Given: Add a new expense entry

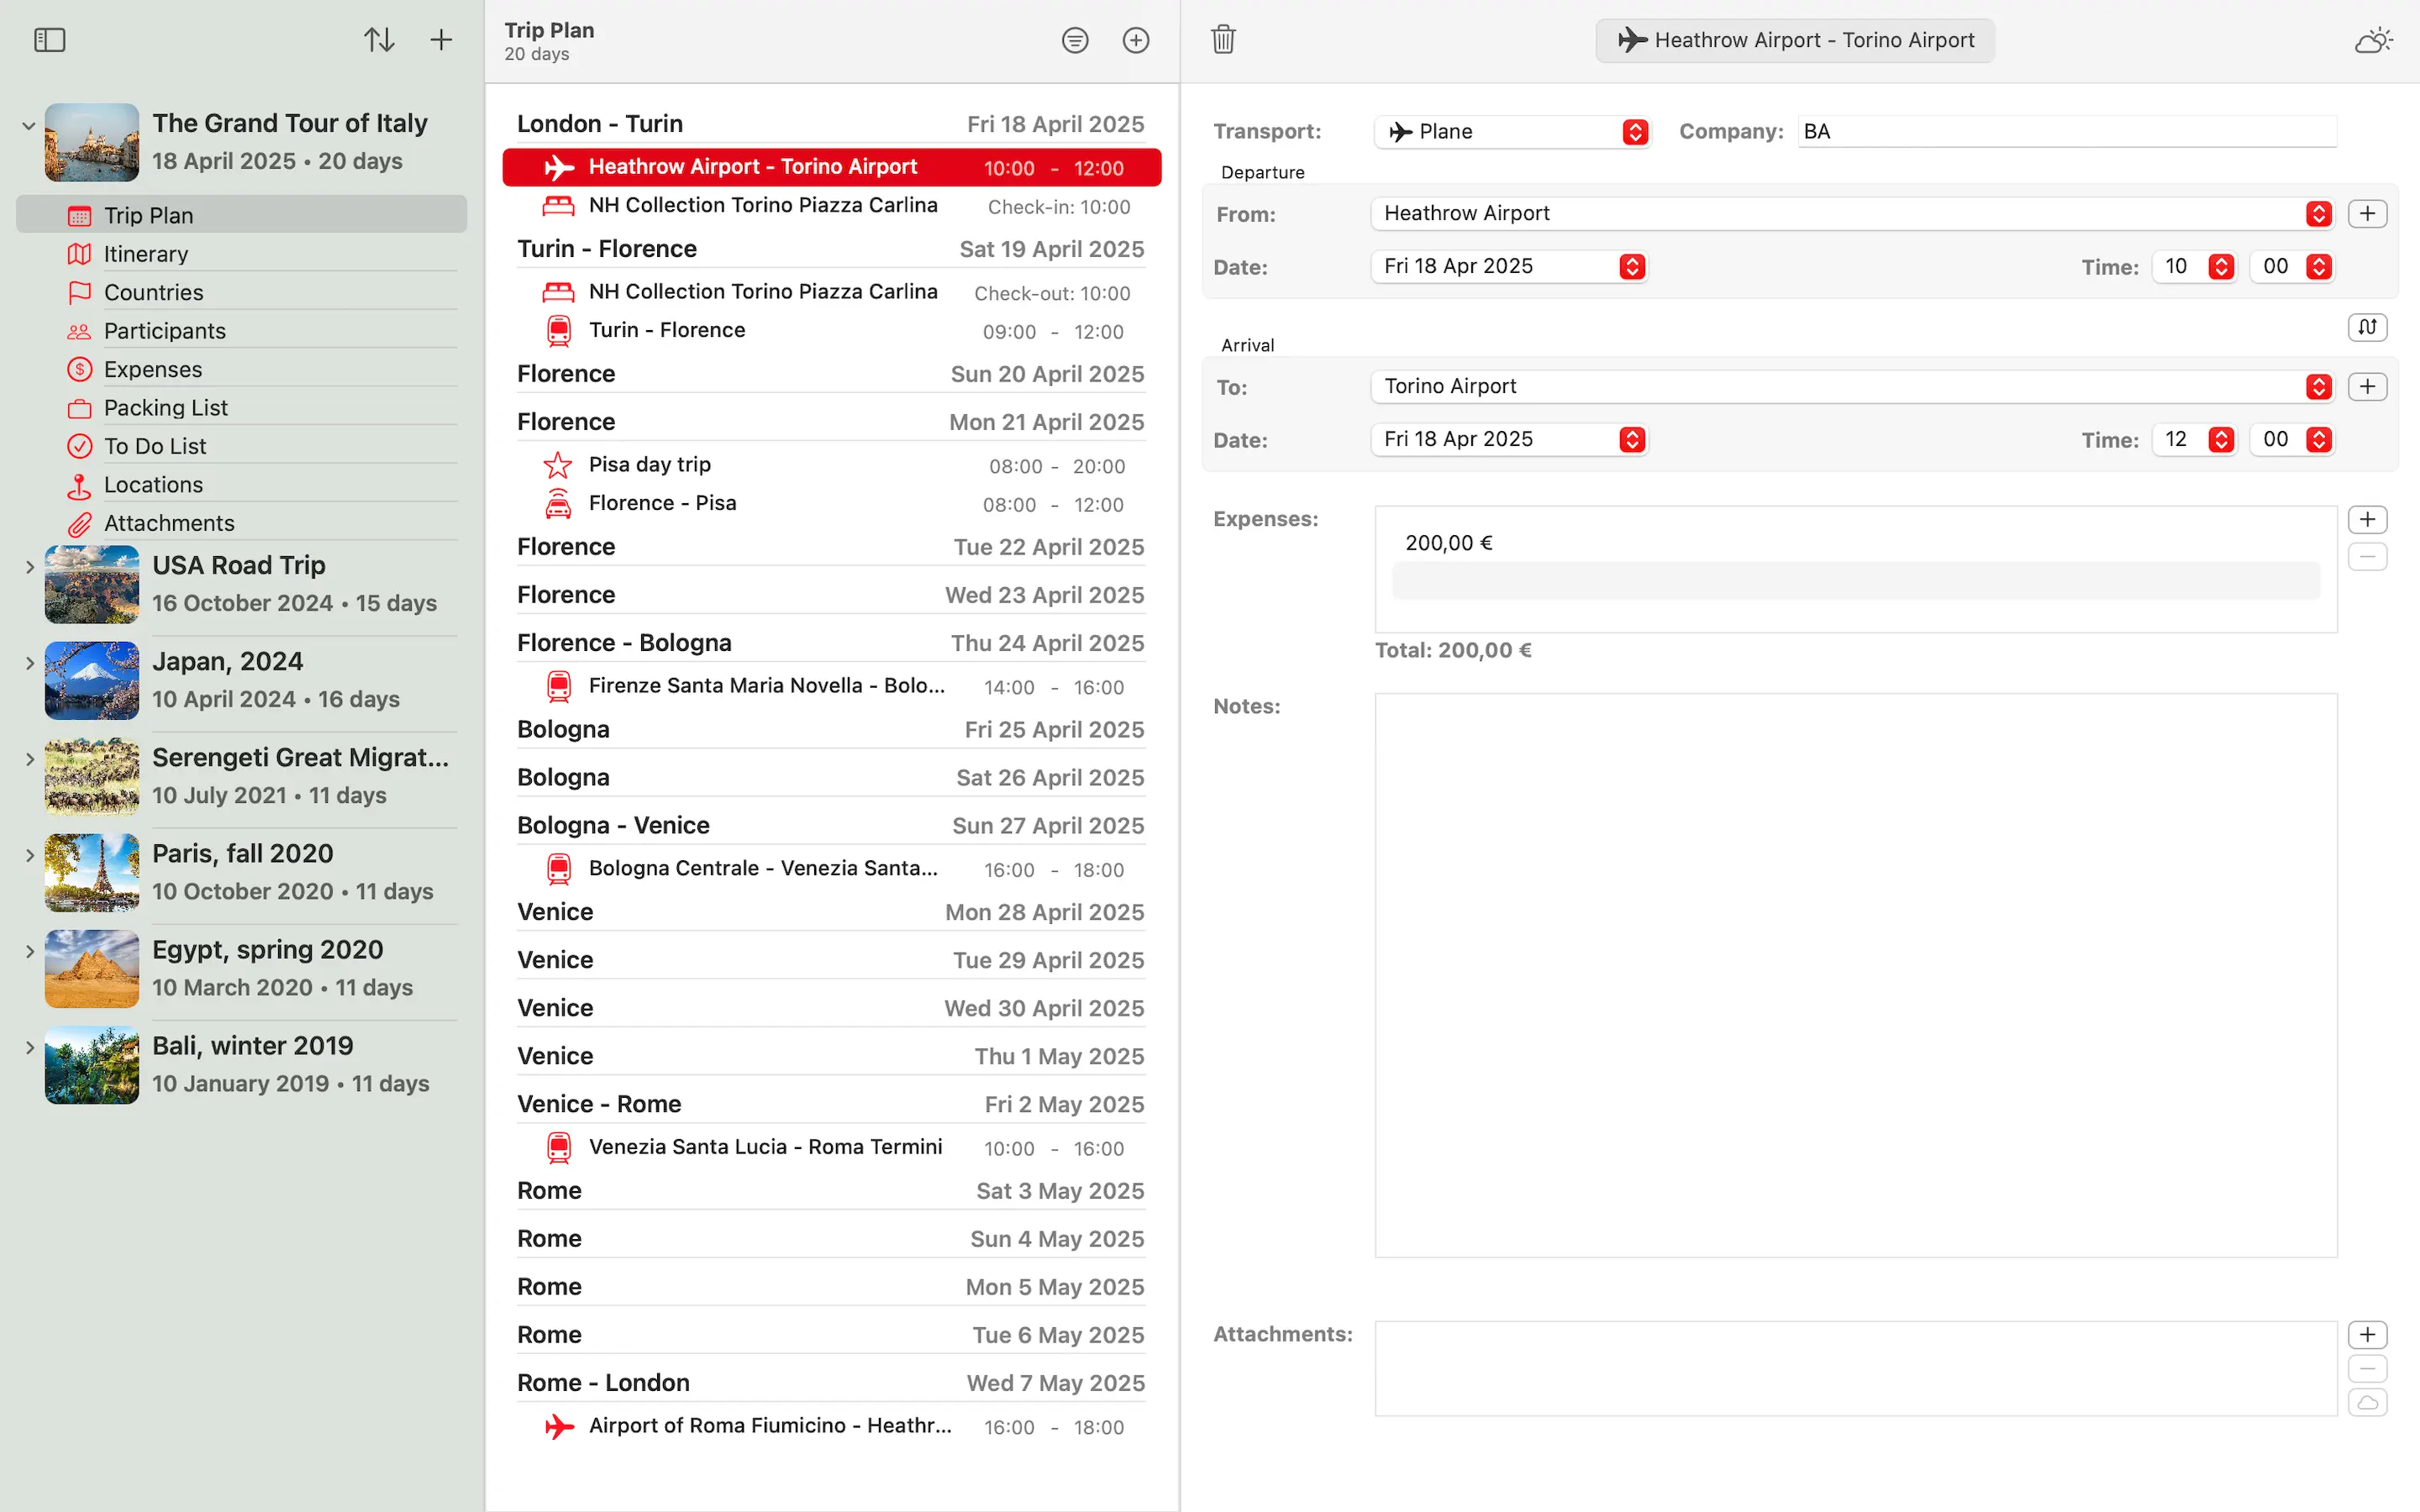Looking at the screenshot, I should pyautogui.click(x=2367, y=520).
